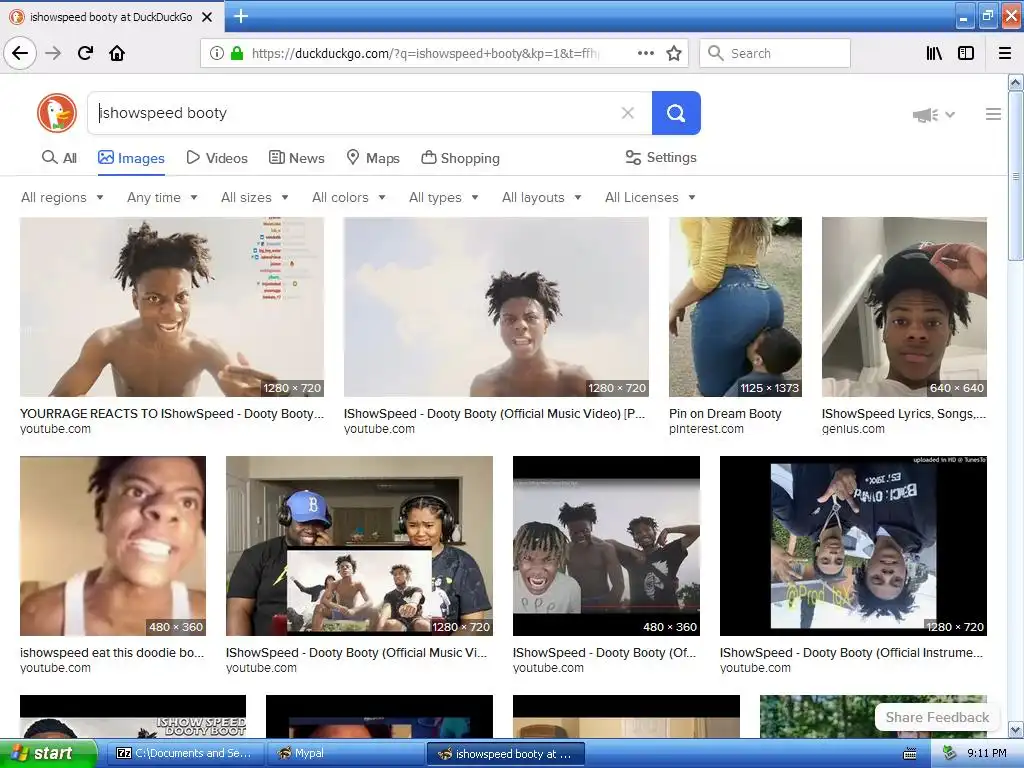The height and width of the screenshot is (768, 1024).
Task: Click 'IShowSpeed Lyrics, Songs,...' title
Action: pos(904,413)
